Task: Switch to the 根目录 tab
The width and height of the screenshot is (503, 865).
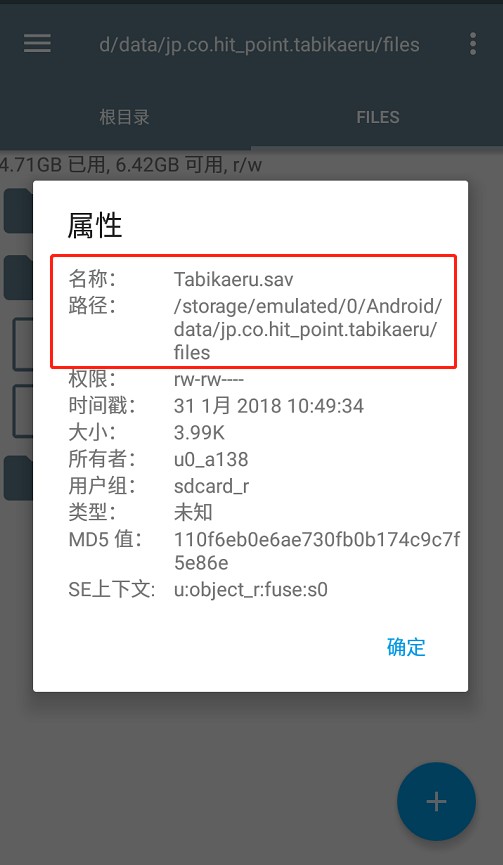Action: point(125,117)
